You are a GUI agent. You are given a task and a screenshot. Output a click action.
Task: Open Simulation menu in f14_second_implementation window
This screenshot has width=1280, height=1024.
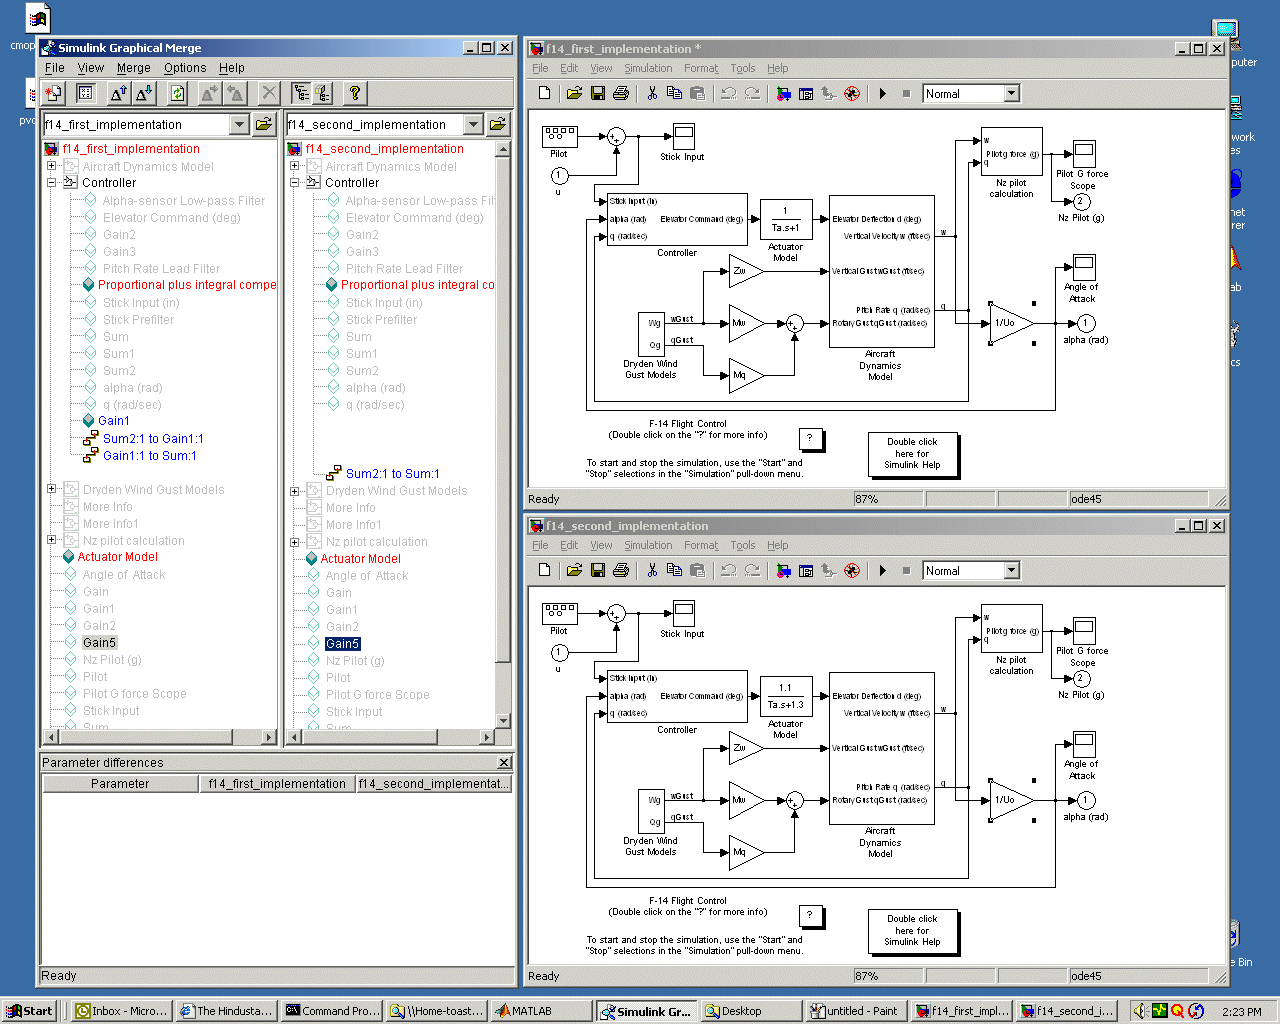pos(648,545)
